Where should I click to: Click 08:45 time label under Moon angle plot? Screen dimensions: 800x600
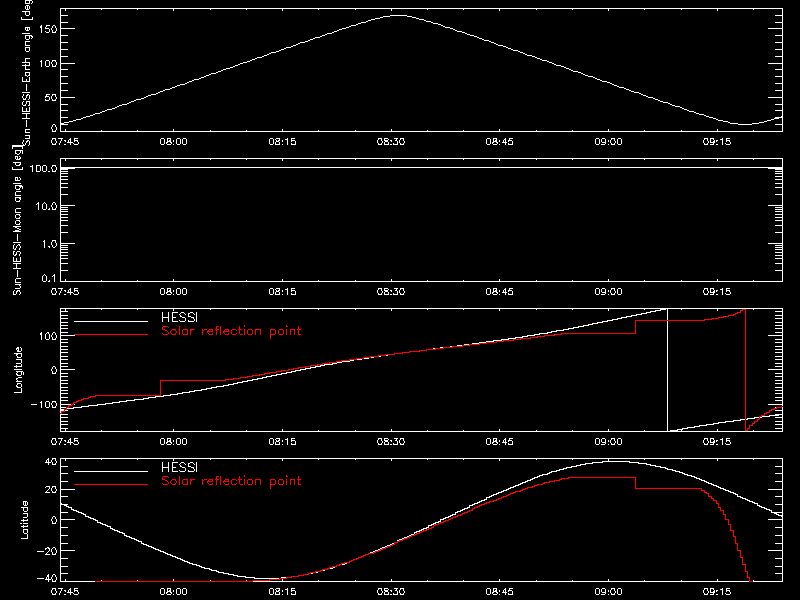(499, 291)
